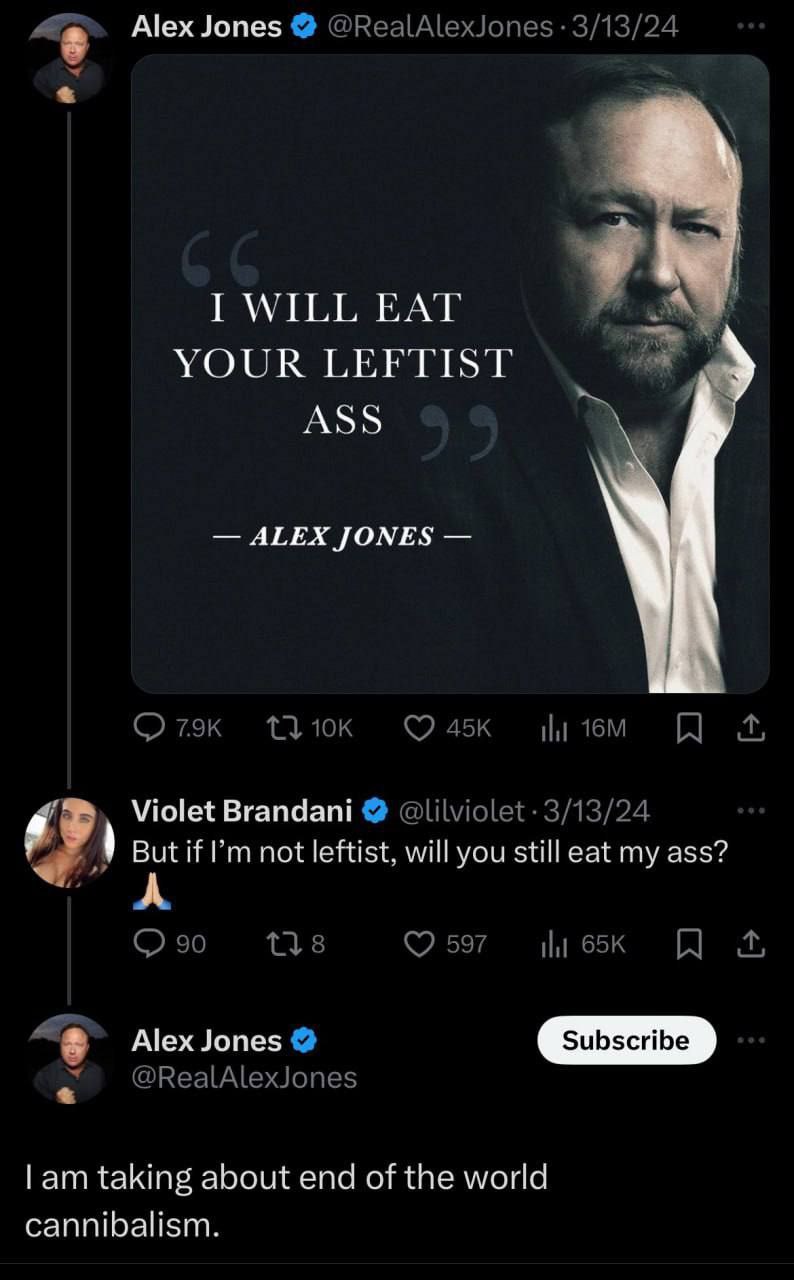Open the @lilviolet profile handle
Image resolution: width=794 pixels, height=1280 pixels.
[x=461, y=811]
